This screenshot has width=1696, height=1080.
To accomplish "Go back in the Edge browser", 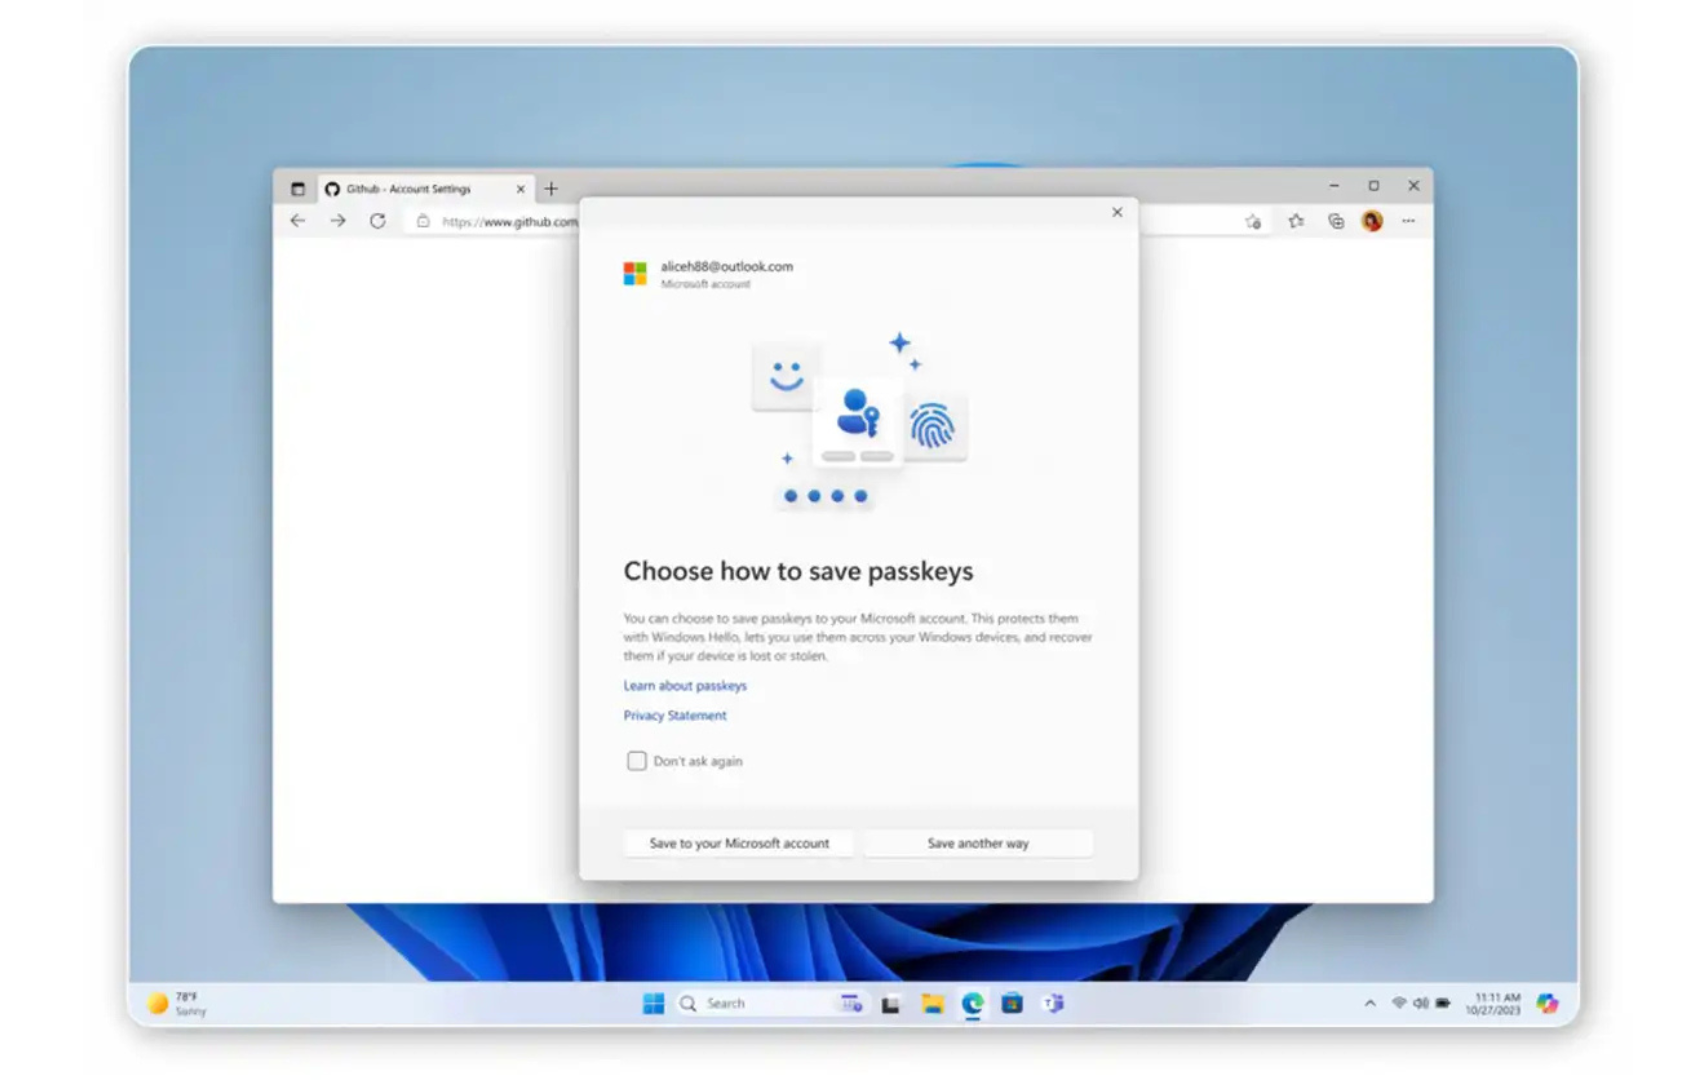I will click(x=298, y=221).
